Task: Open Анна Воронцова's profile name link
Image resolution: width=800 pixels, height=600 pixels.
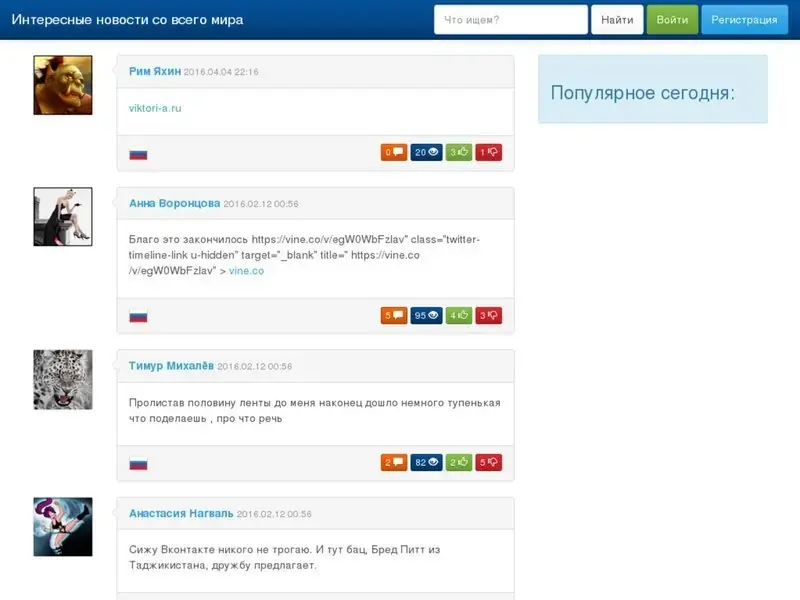Action: (174, 203)
